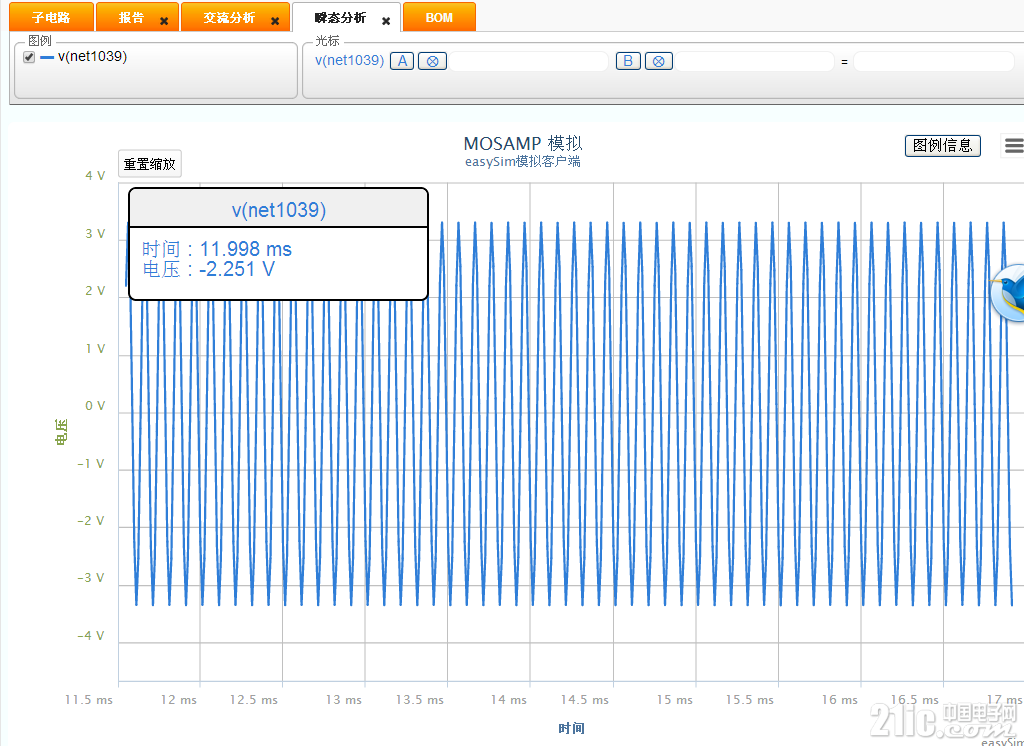Click the cursor B button
Screen dimensions: 1024x746
click(x=628, y=61)
